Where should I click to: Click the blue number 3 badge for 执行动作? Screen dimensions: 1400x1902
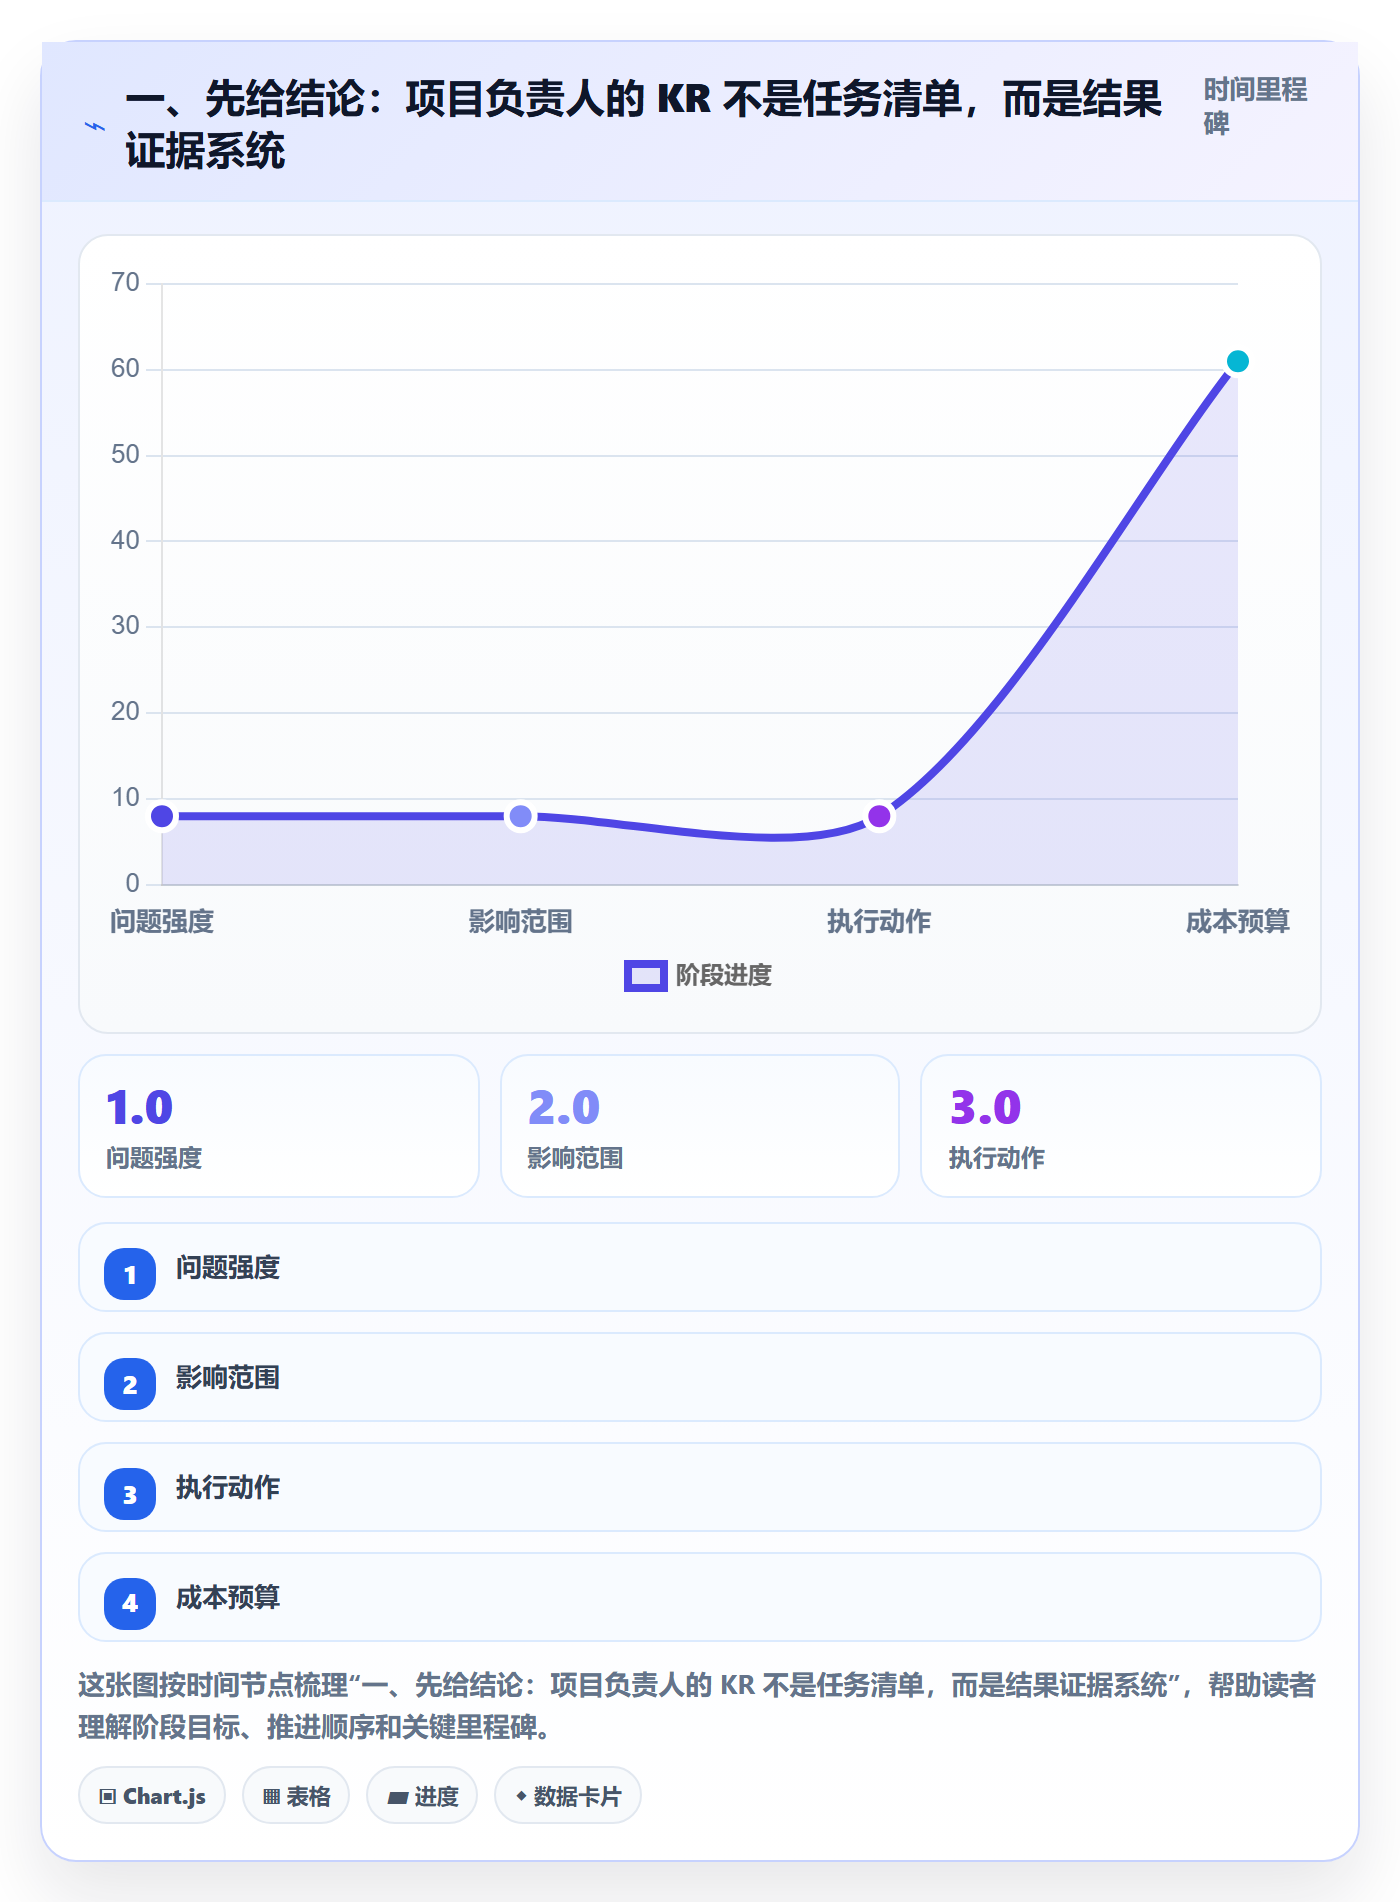click(130, 1494)
